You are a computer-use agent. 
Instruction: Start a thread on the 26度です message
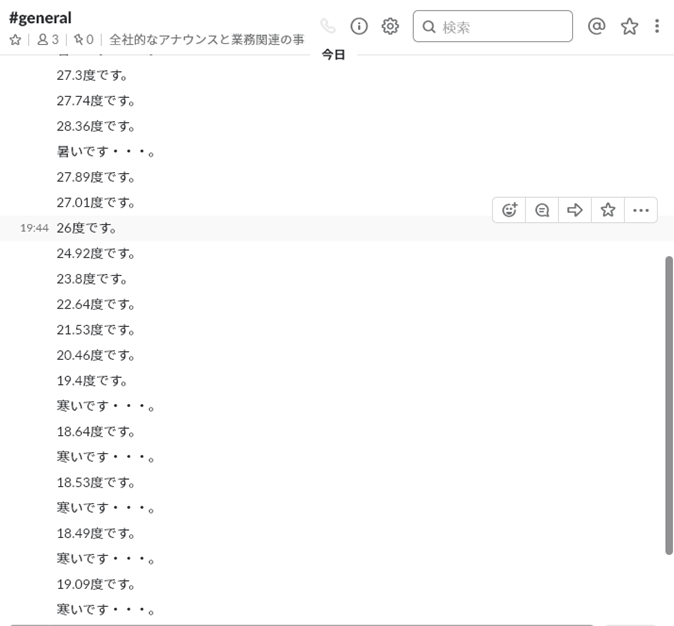542,210
